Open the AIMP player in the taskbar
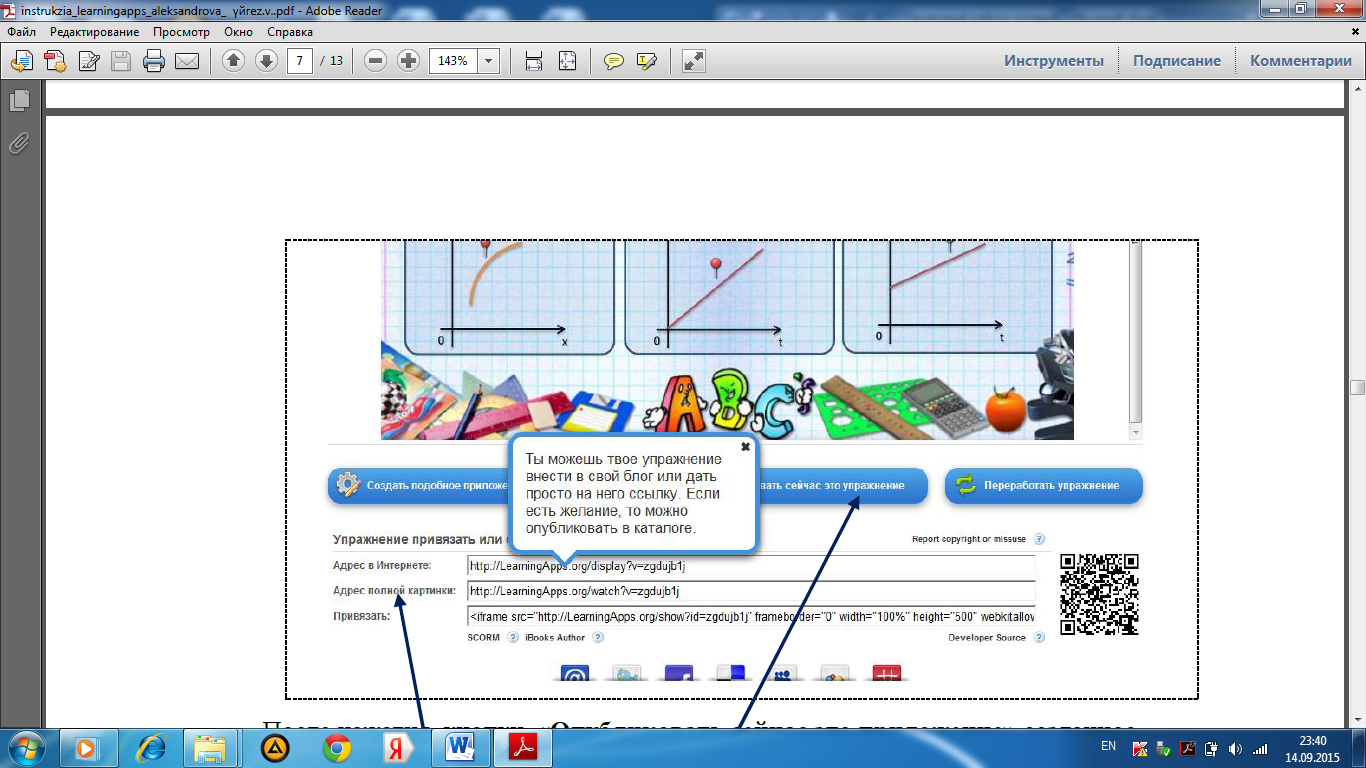 pyautogui.click(x=275, y=747)
